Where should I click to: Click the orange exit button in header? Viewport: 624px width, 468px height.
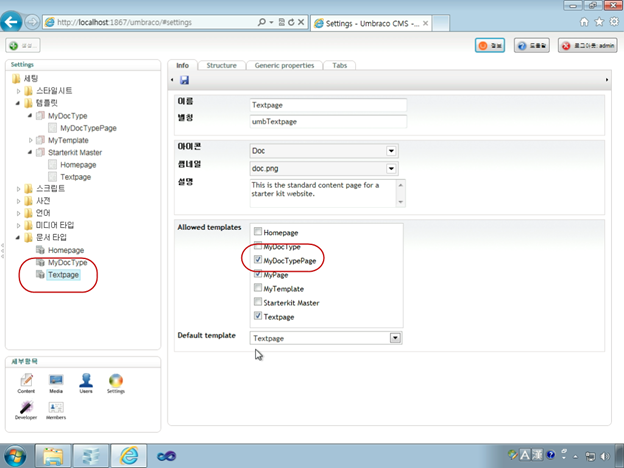pyautogui.click(x=490, y=45)
